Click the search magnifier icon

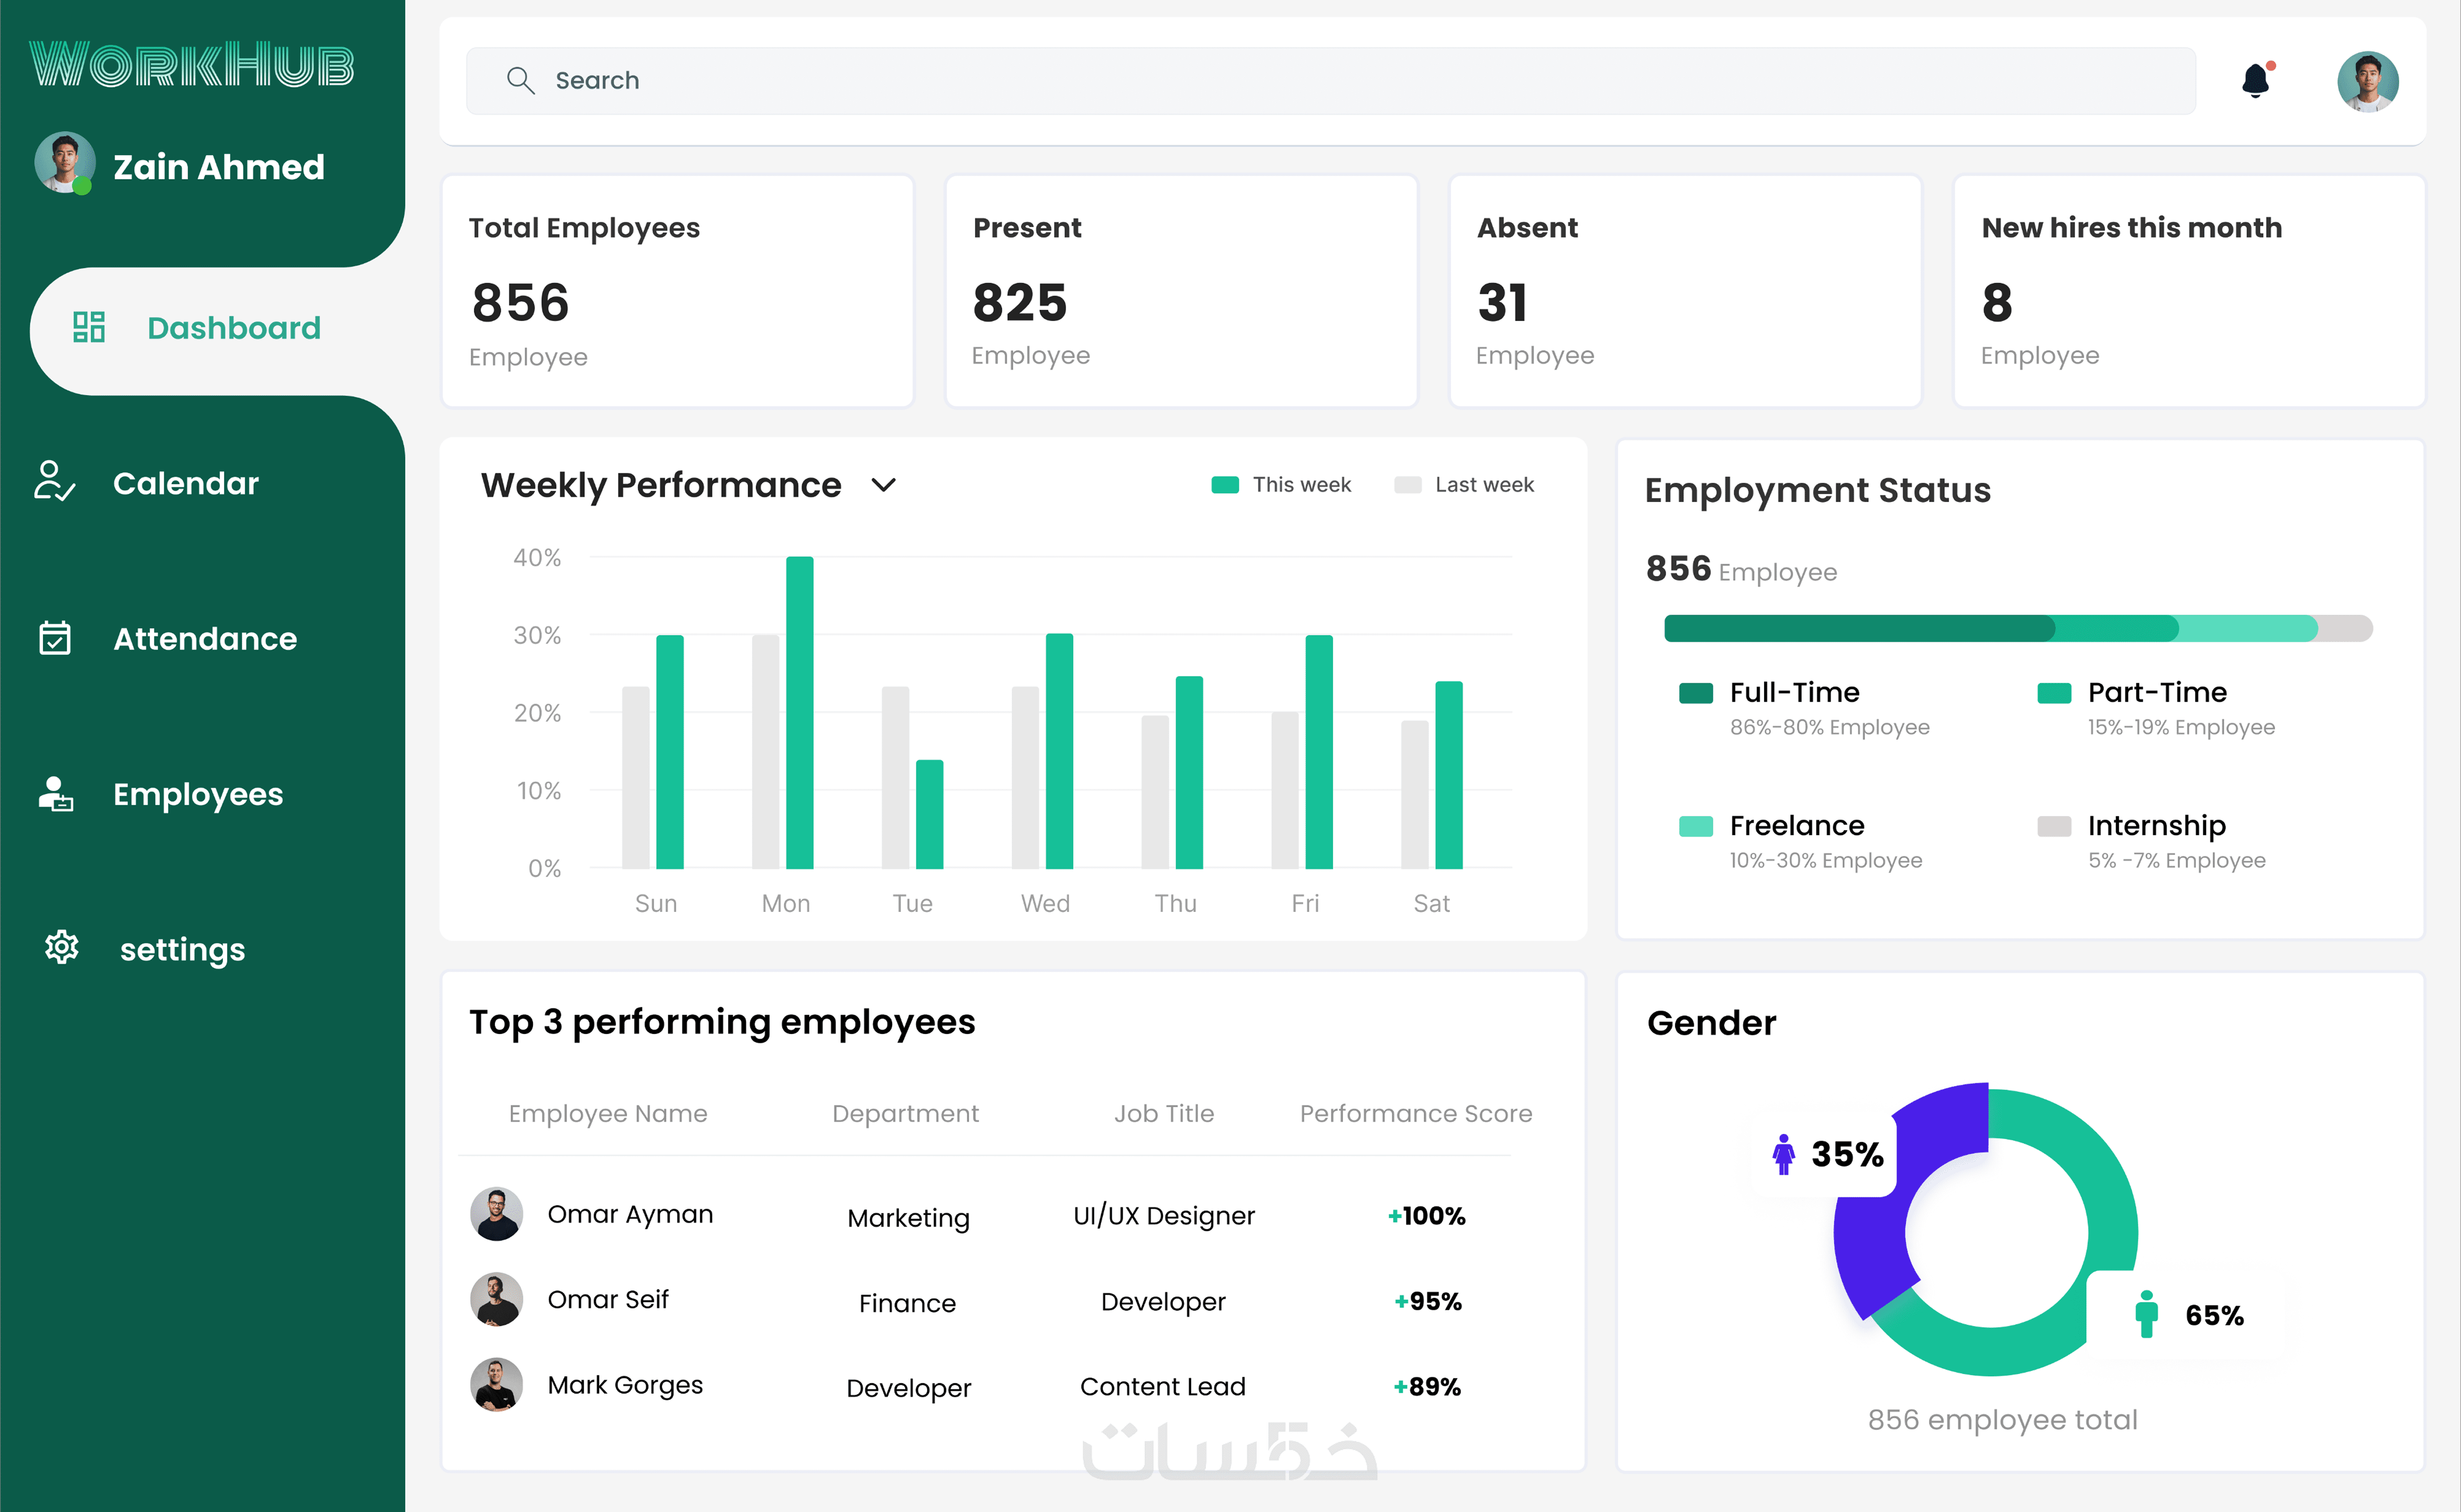(520, 80)
